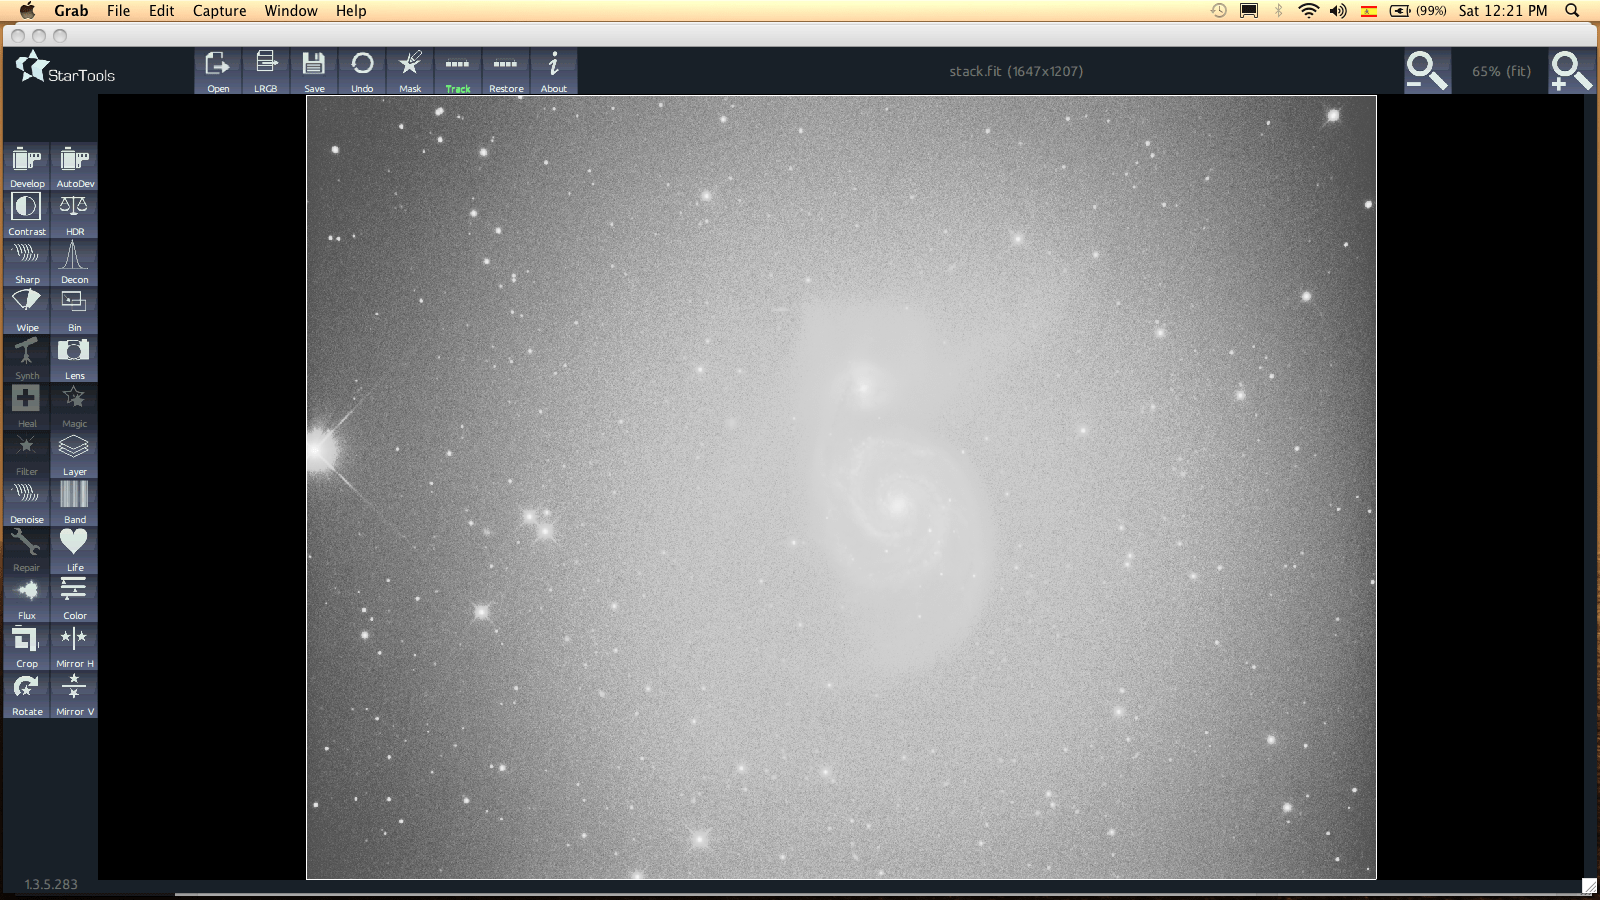This screenshot has width=1600, height=900.
Task: Toggle the Track button
Action: point(457,72)
